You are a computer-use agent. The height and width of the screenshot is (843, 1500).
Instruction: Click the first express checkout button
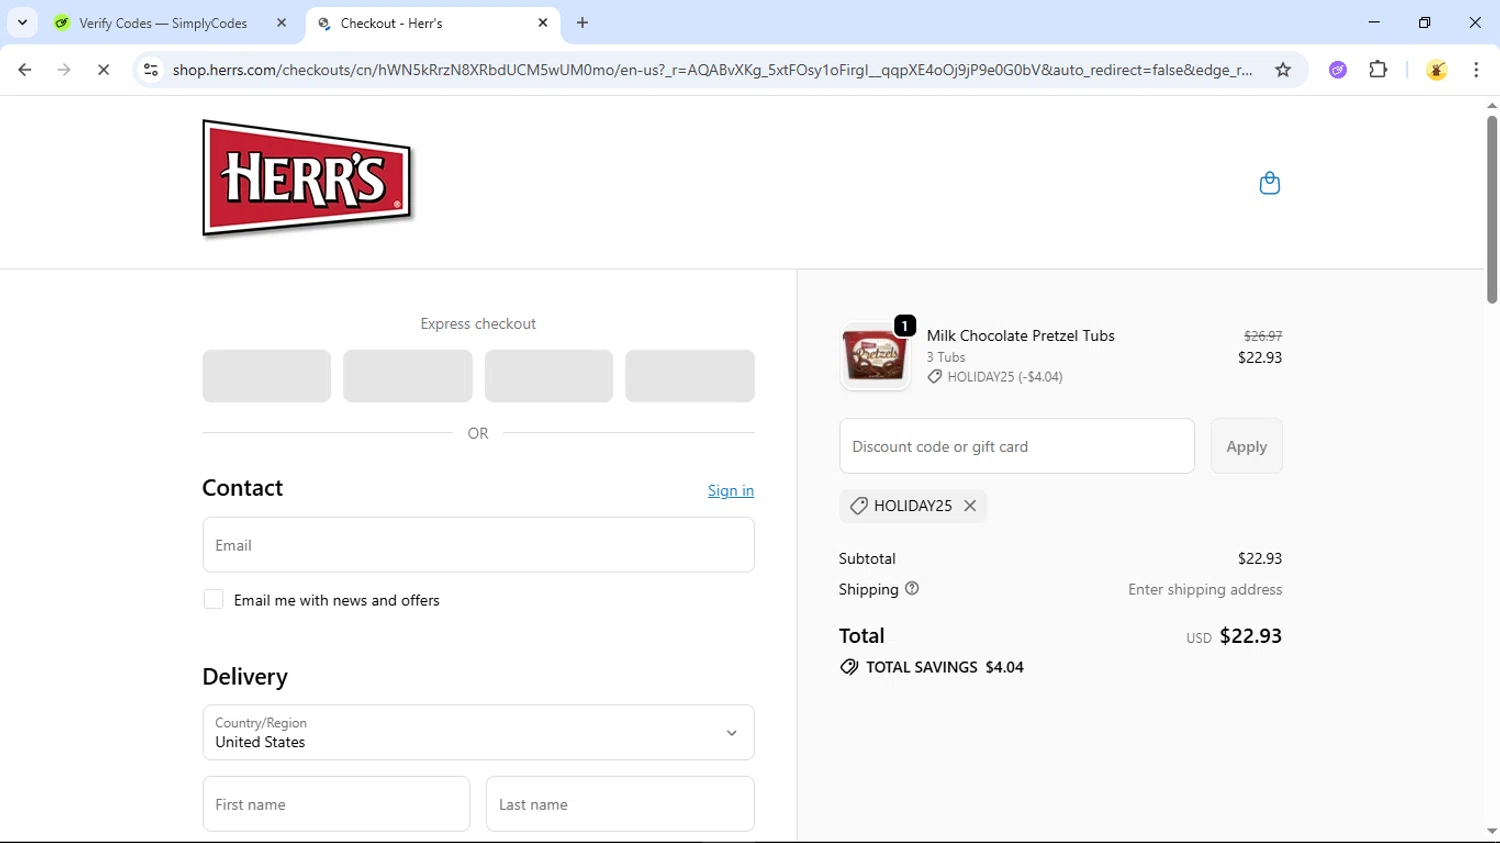pos(266,376)
